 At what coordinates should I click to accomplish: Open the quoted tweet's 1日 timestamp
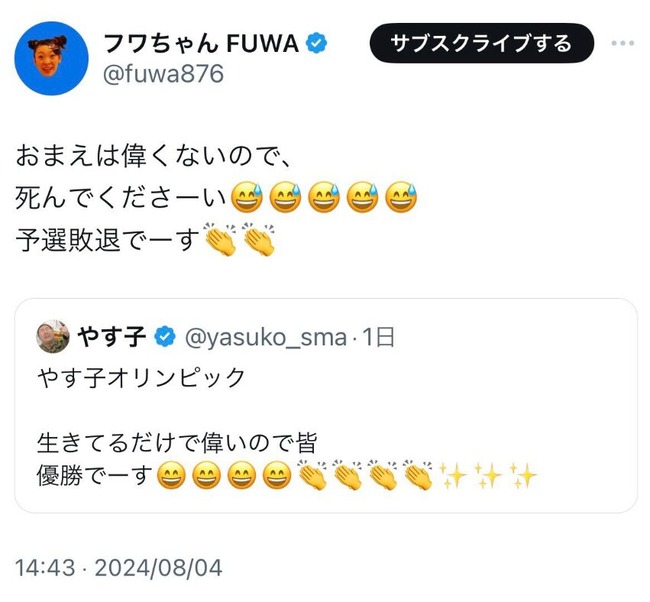[x=378, y=337]
